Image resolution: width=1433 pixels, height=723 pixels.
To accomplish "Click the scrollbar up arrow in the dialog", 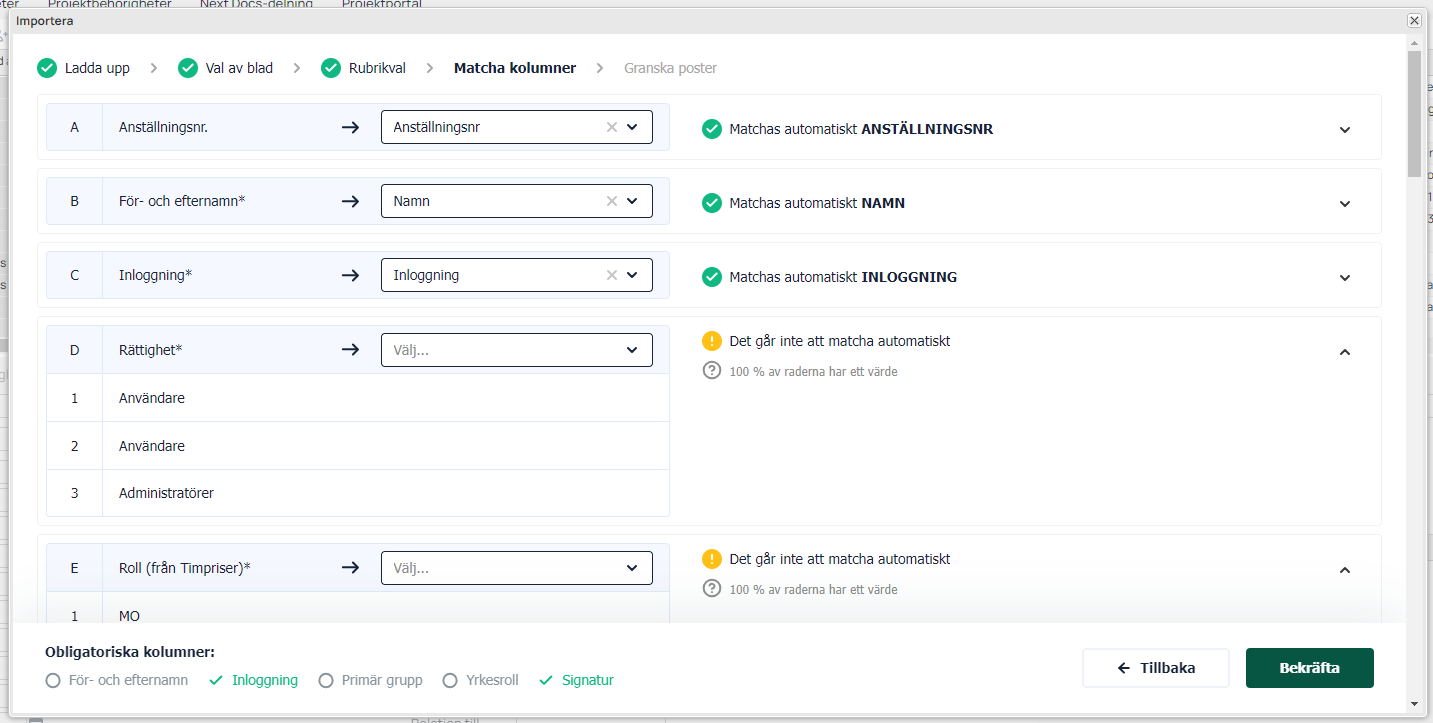I will (1414, 42).
